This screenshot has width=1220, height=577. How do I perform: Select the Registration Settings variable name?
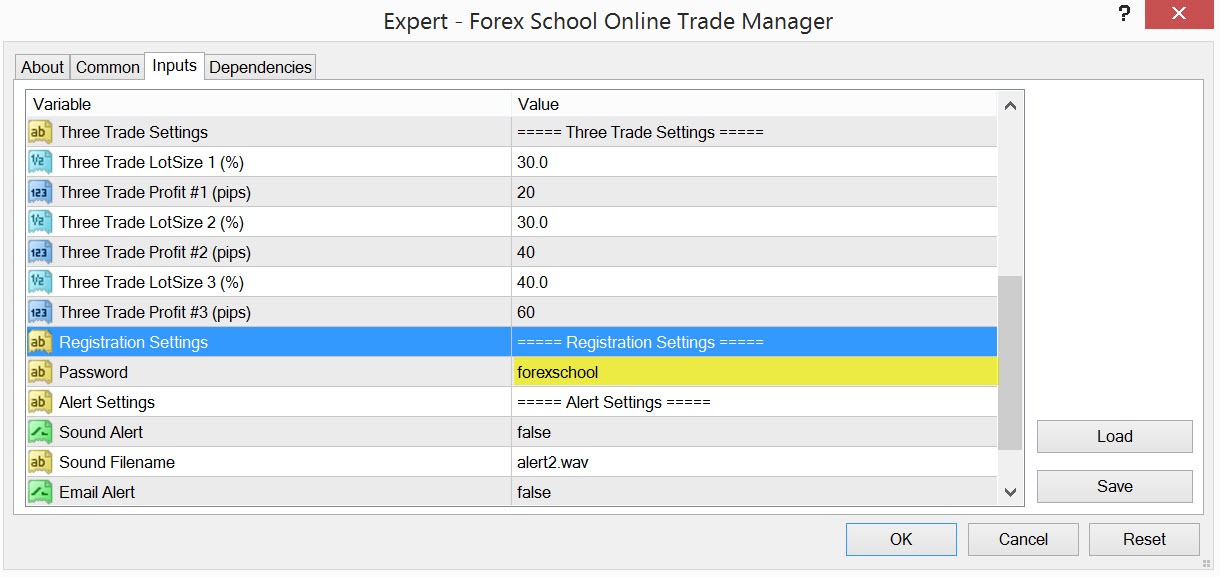click(133, 342)
